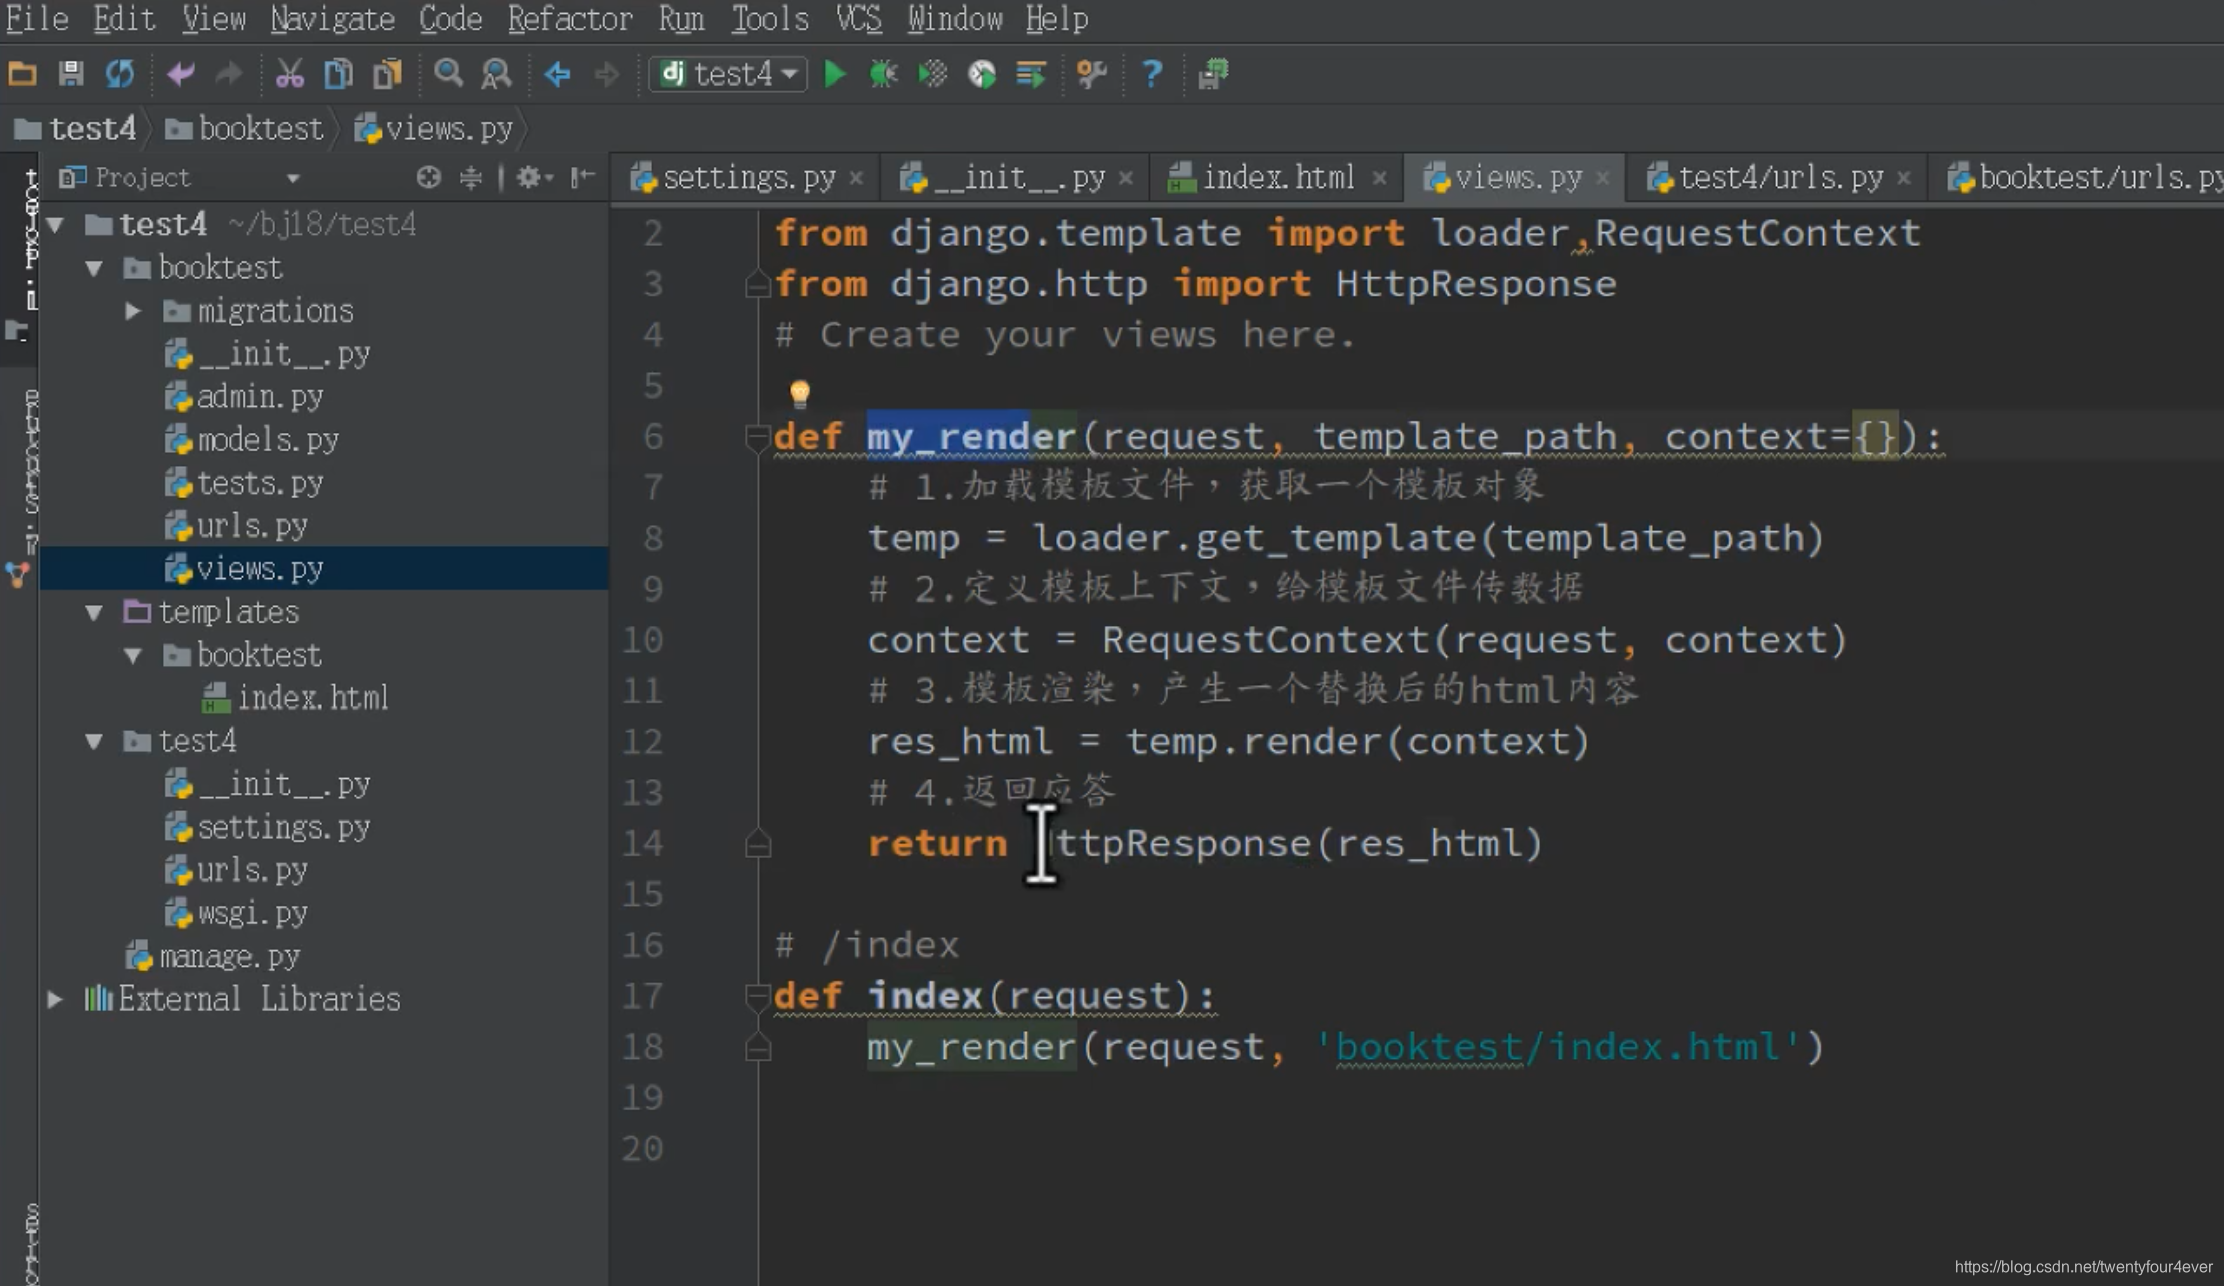Collapse booktest folder under templates

tap(133, 655)
